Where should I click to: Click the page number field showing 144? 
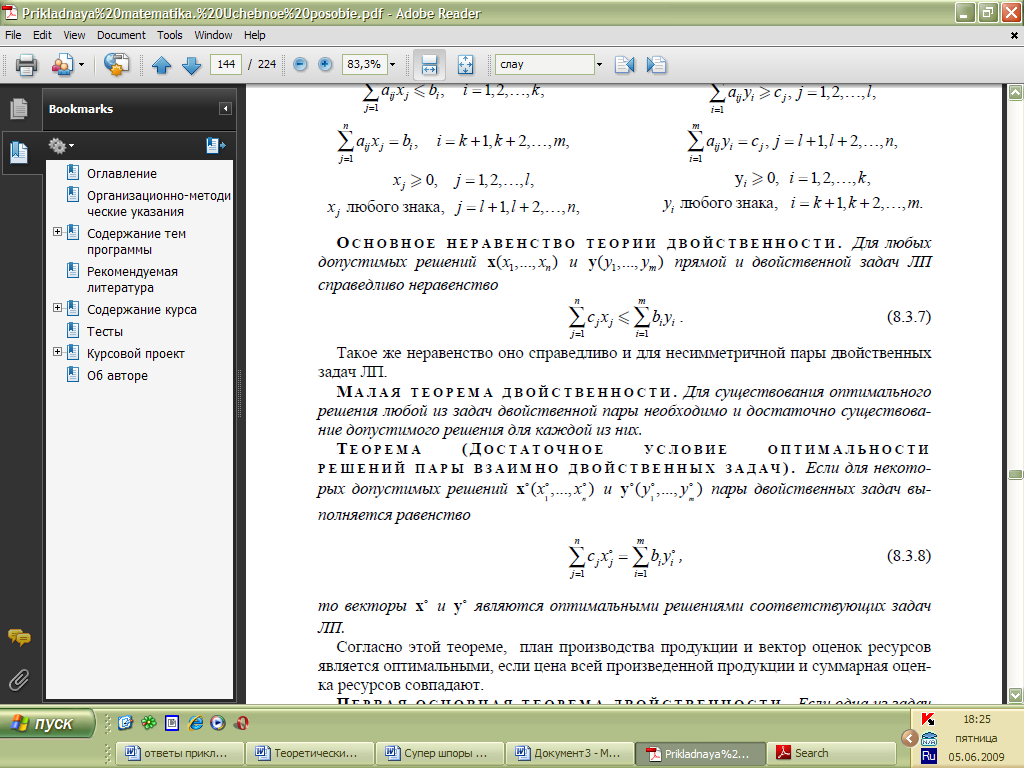(226, 64)
